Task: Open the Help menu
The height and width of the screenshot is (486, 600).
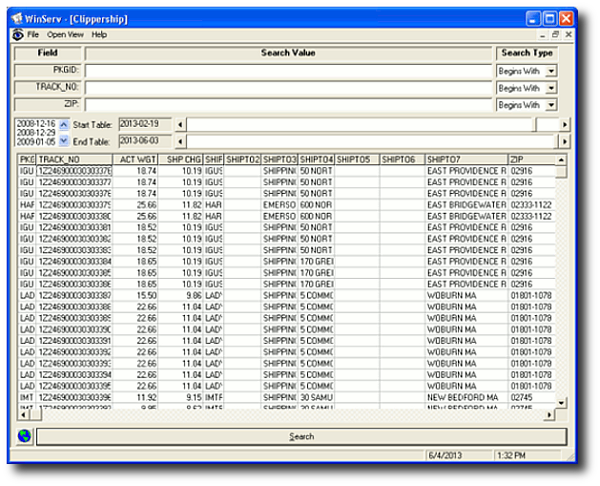Action: point(99,35)
